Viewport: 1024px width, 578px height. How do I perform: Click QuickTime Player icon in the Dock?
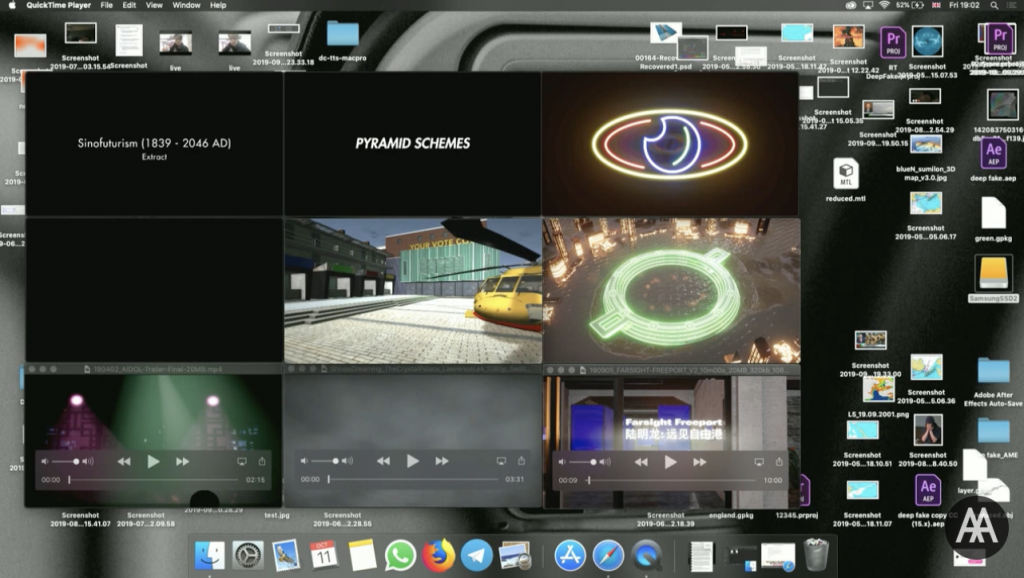coord(647,556)
